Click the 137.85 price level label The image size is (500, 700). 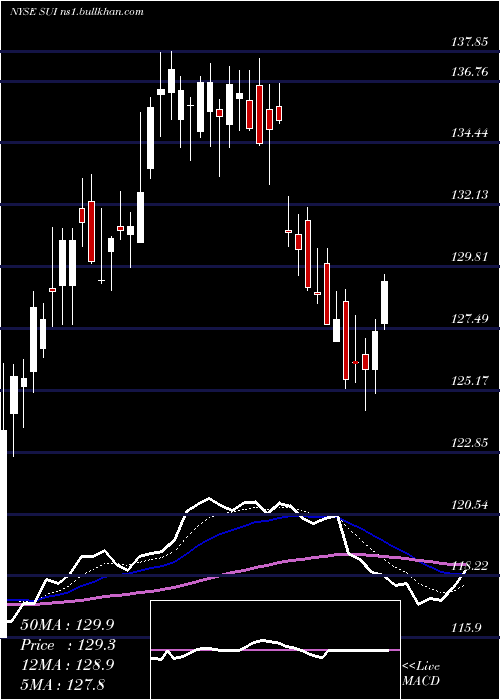coord(469,42)
